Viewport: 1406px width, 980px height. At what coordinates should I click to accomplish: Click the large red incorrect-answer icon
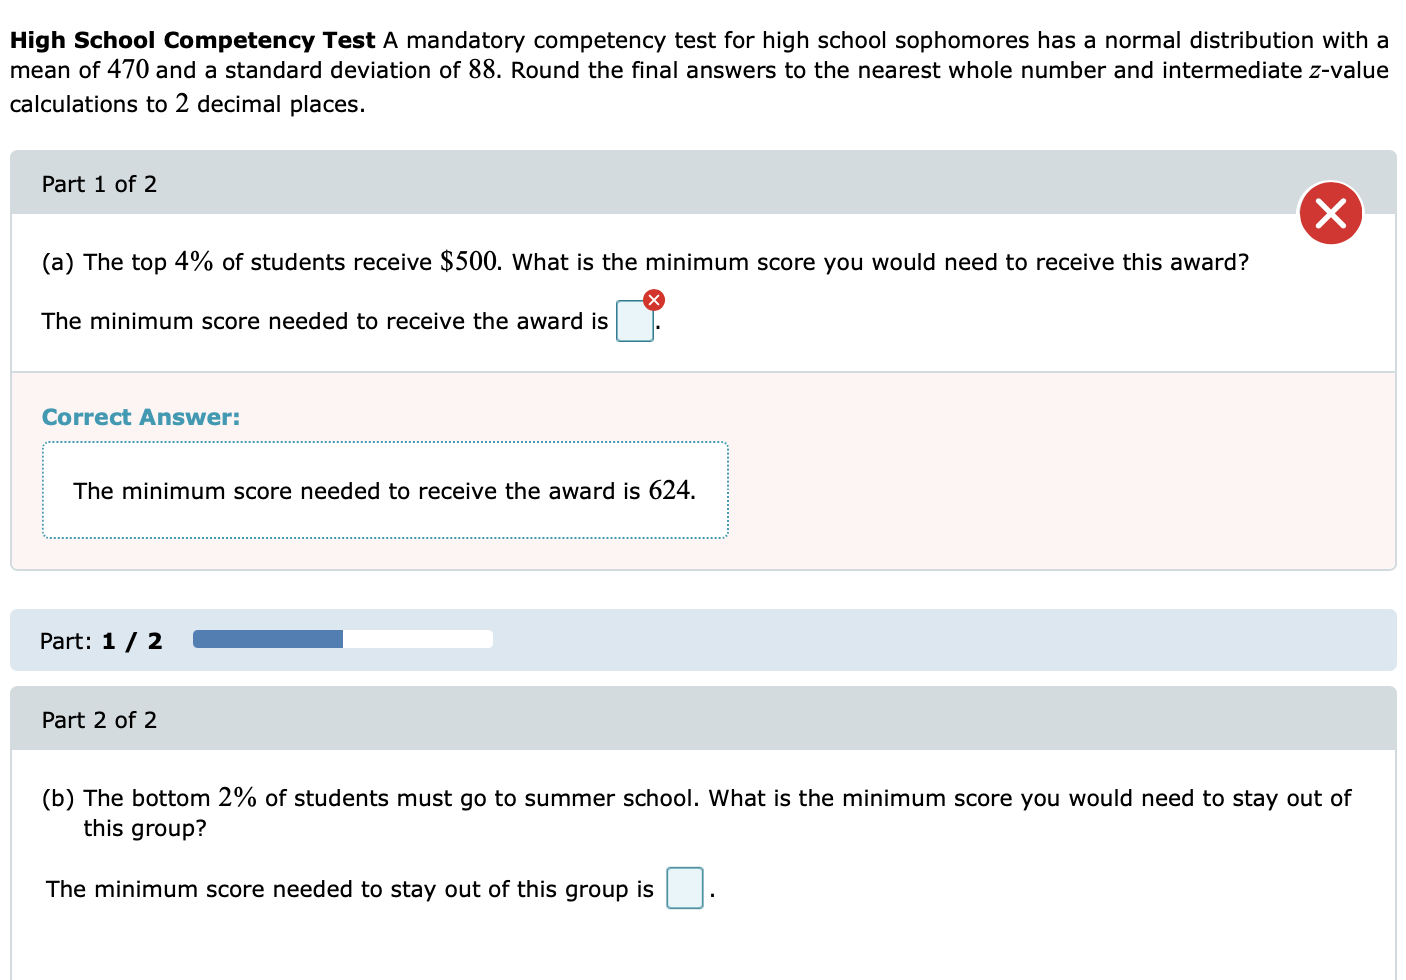click(1330, 213)
